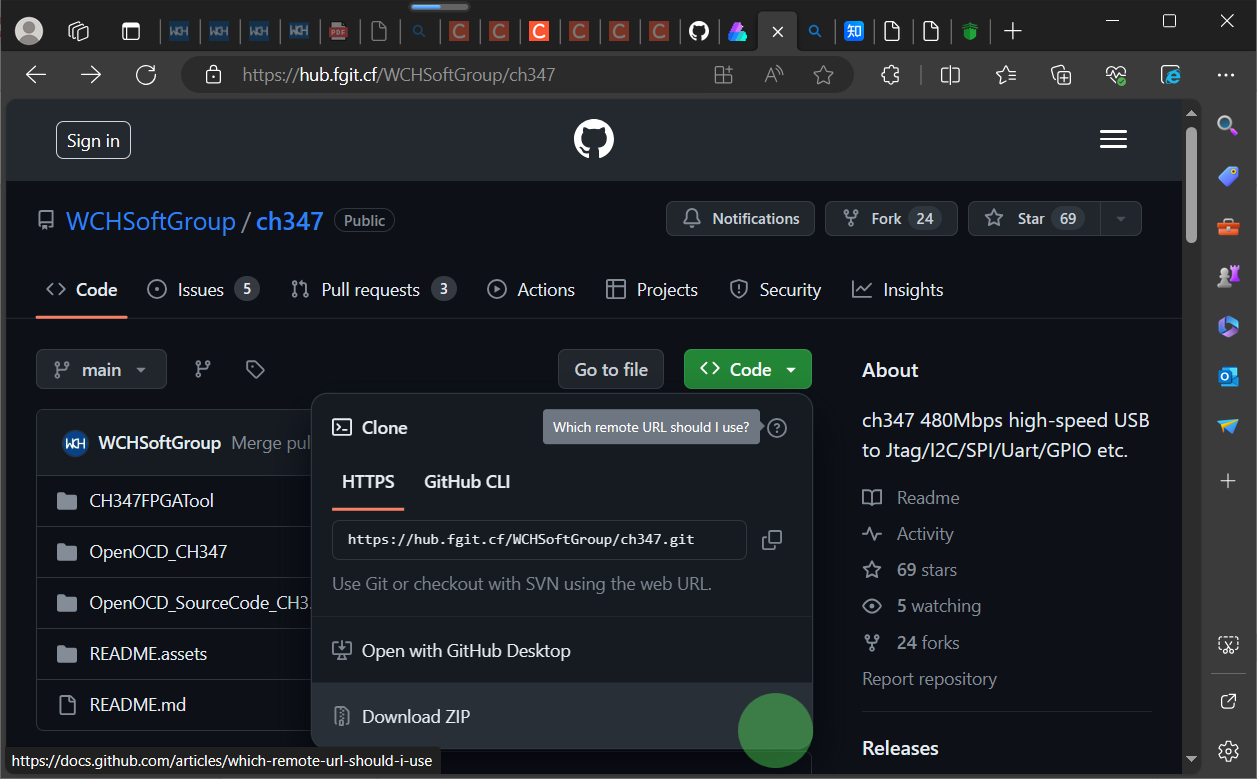The width and height of the screenshot is (1257, 779).
Task: View site information via lock icon
Action: pyautogui.click(x=212, y=75)
